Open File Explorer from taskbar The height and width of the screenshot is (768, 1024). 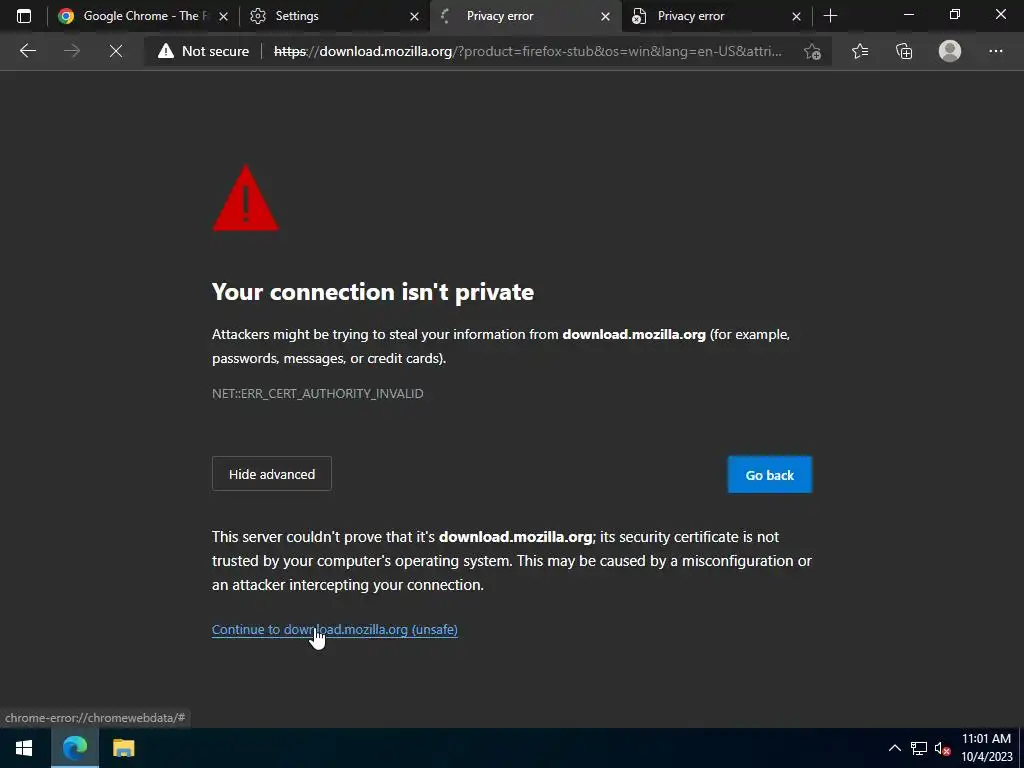[123, 748]
